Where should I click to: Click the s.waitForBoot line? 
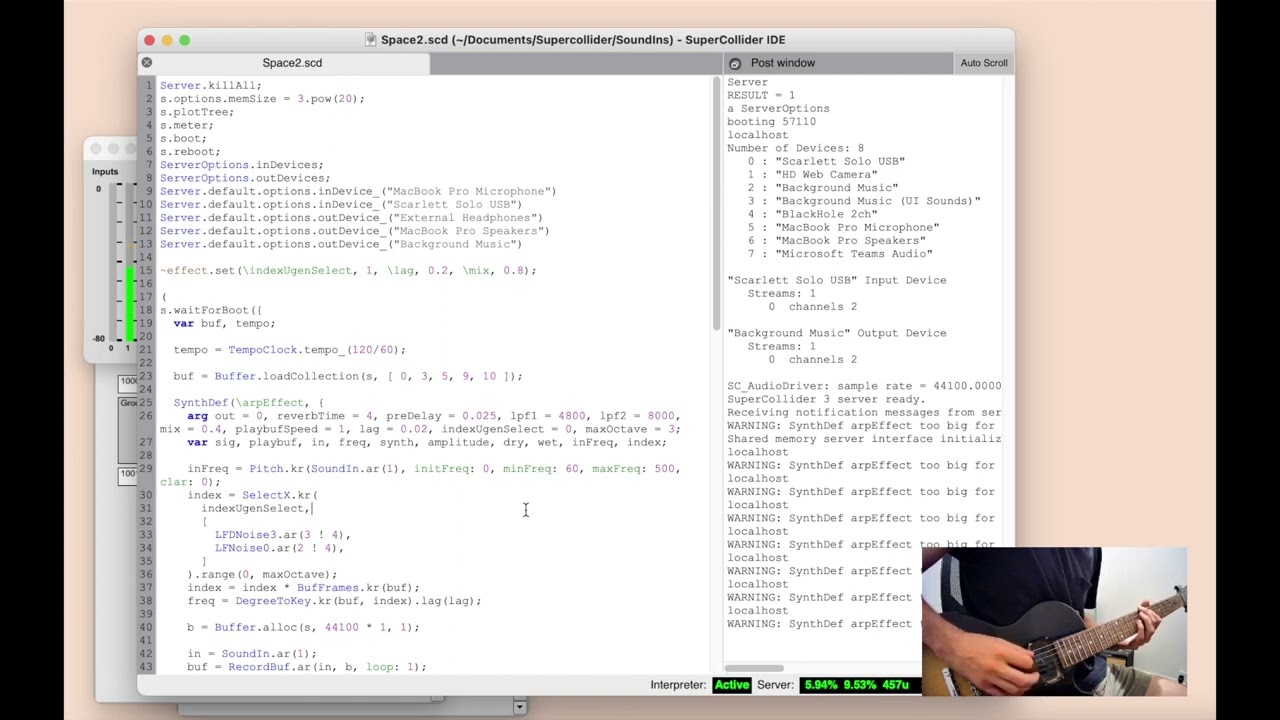click(211, 310)
